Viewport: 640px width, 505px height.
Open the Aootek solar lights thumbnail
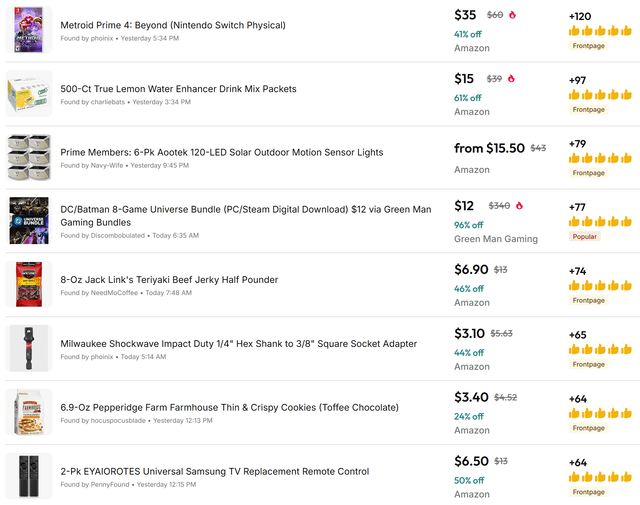coord(29,157)
